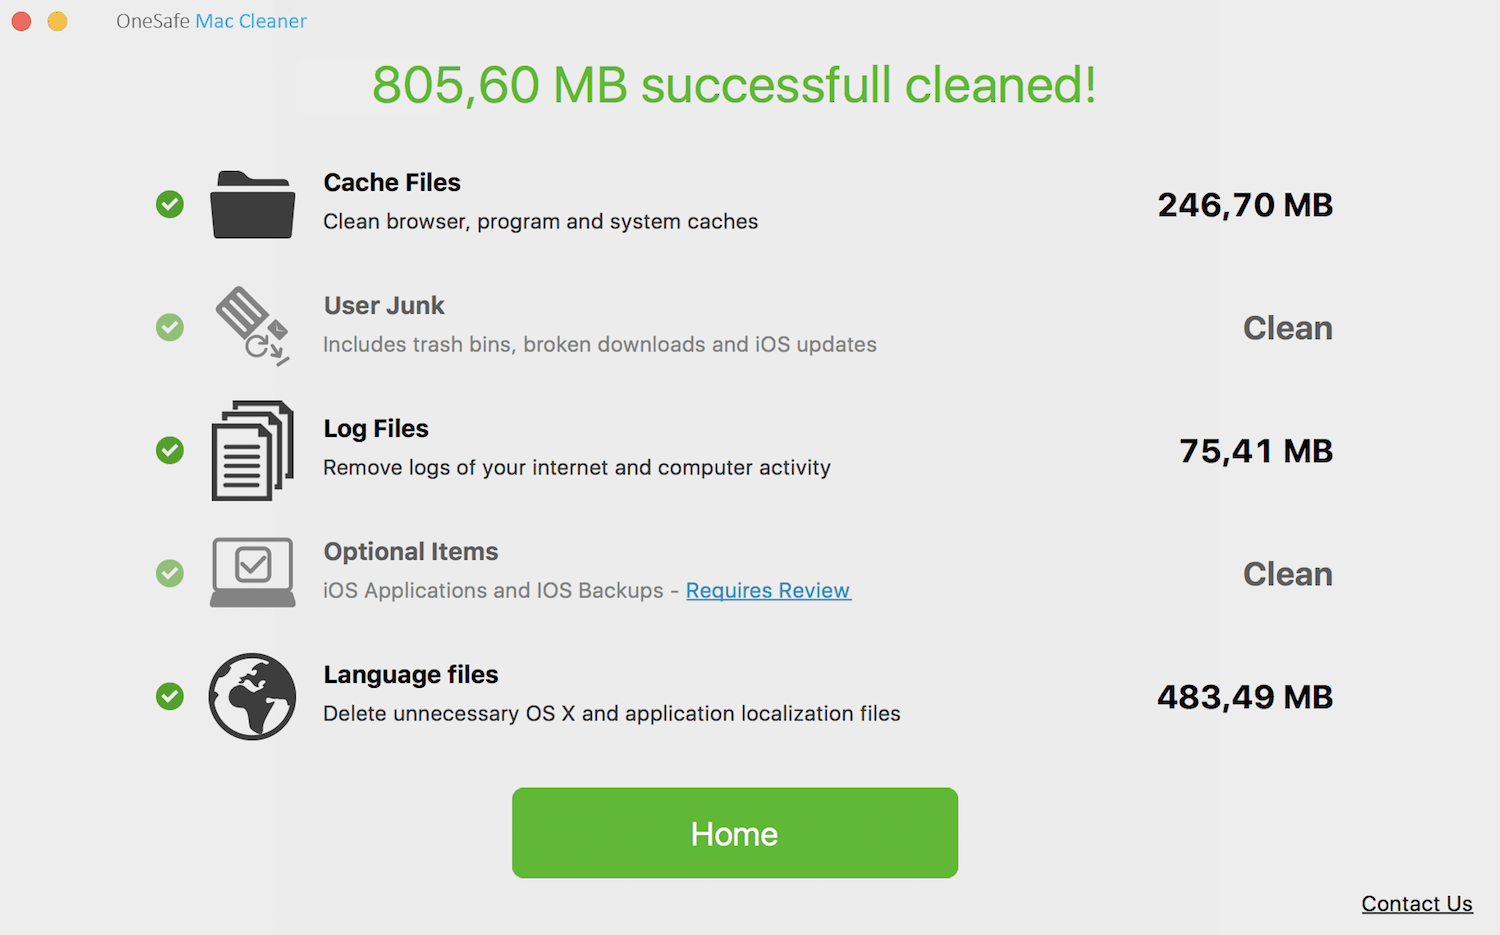Click the Language files globe icon
Screen dimensions: 1500x935
(x=252, y=696)
